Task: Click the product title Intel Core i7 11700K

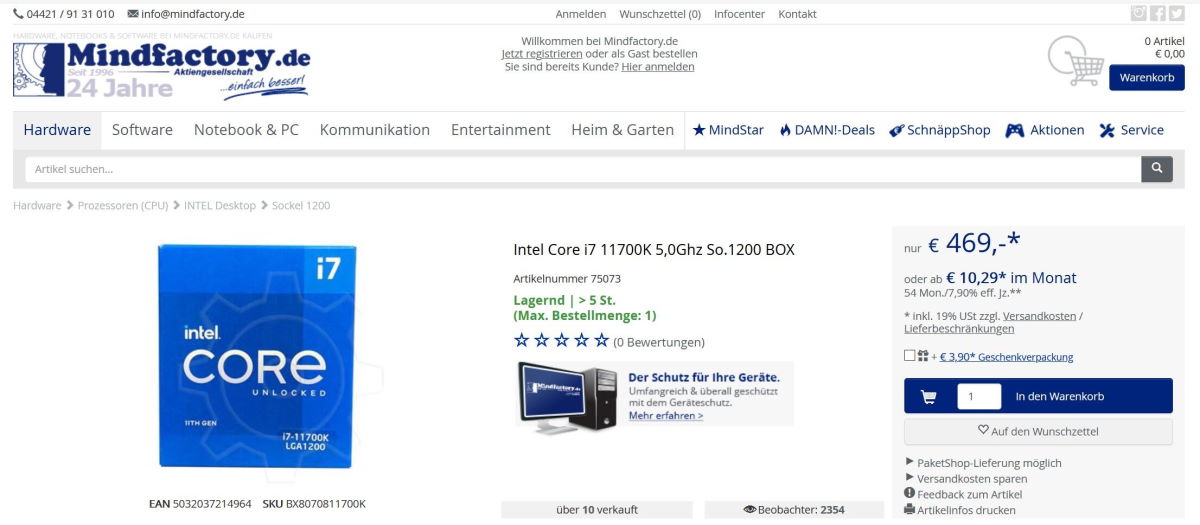Action: pyautogui.click(x=654, y=250)
